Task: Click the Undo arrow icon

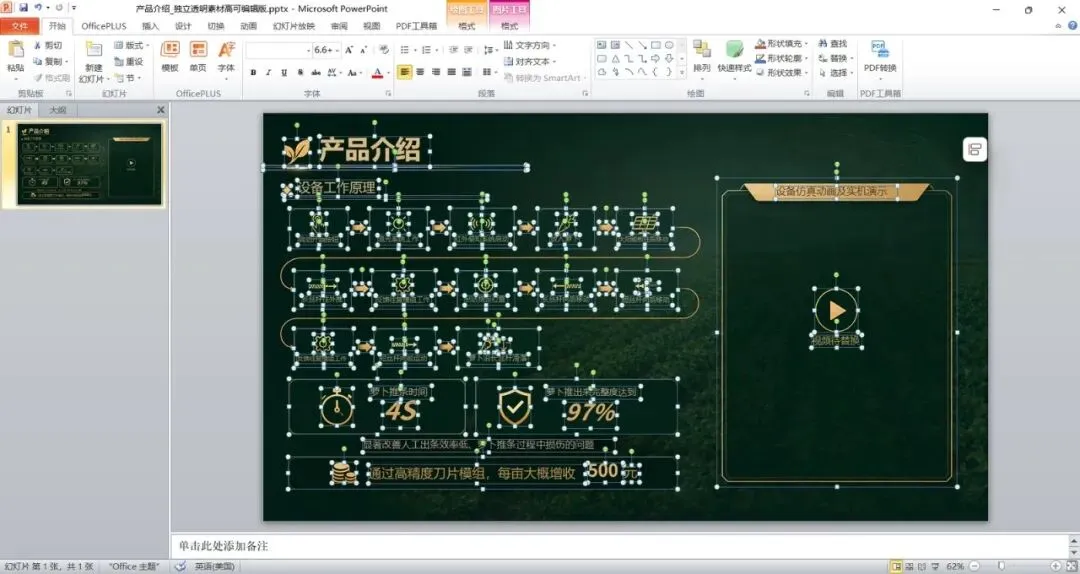Action: [x=39, y=8]
